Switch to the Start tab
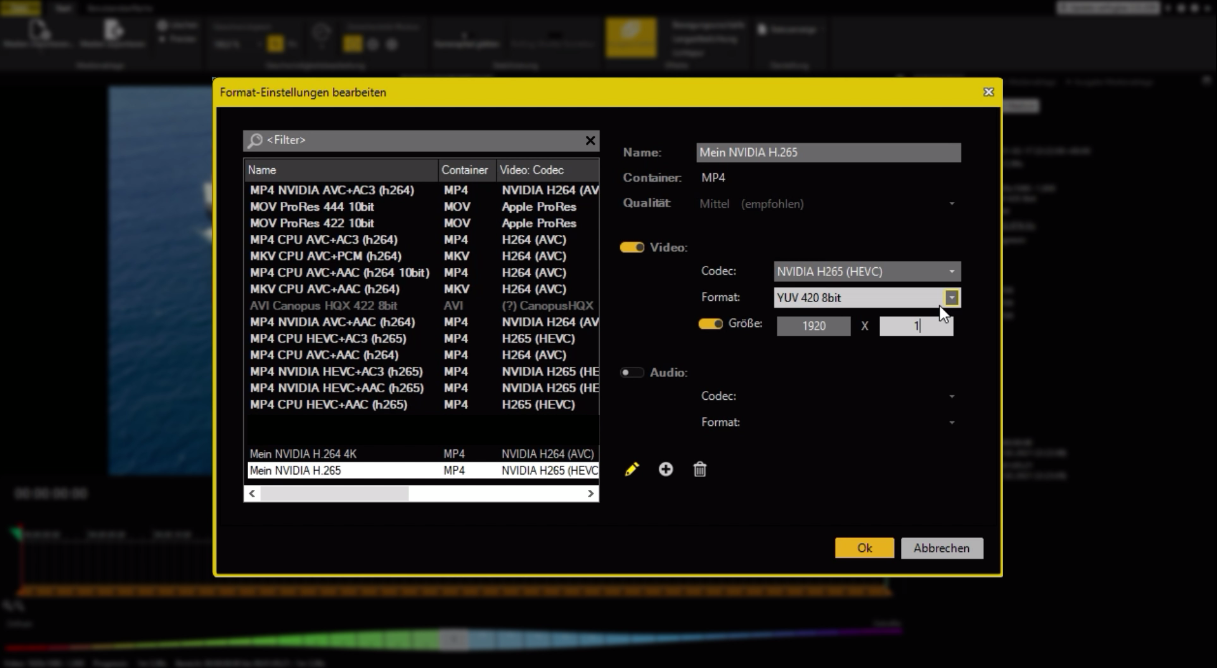The height and width of the screenshot is (668, 1217). pos(62,7)
